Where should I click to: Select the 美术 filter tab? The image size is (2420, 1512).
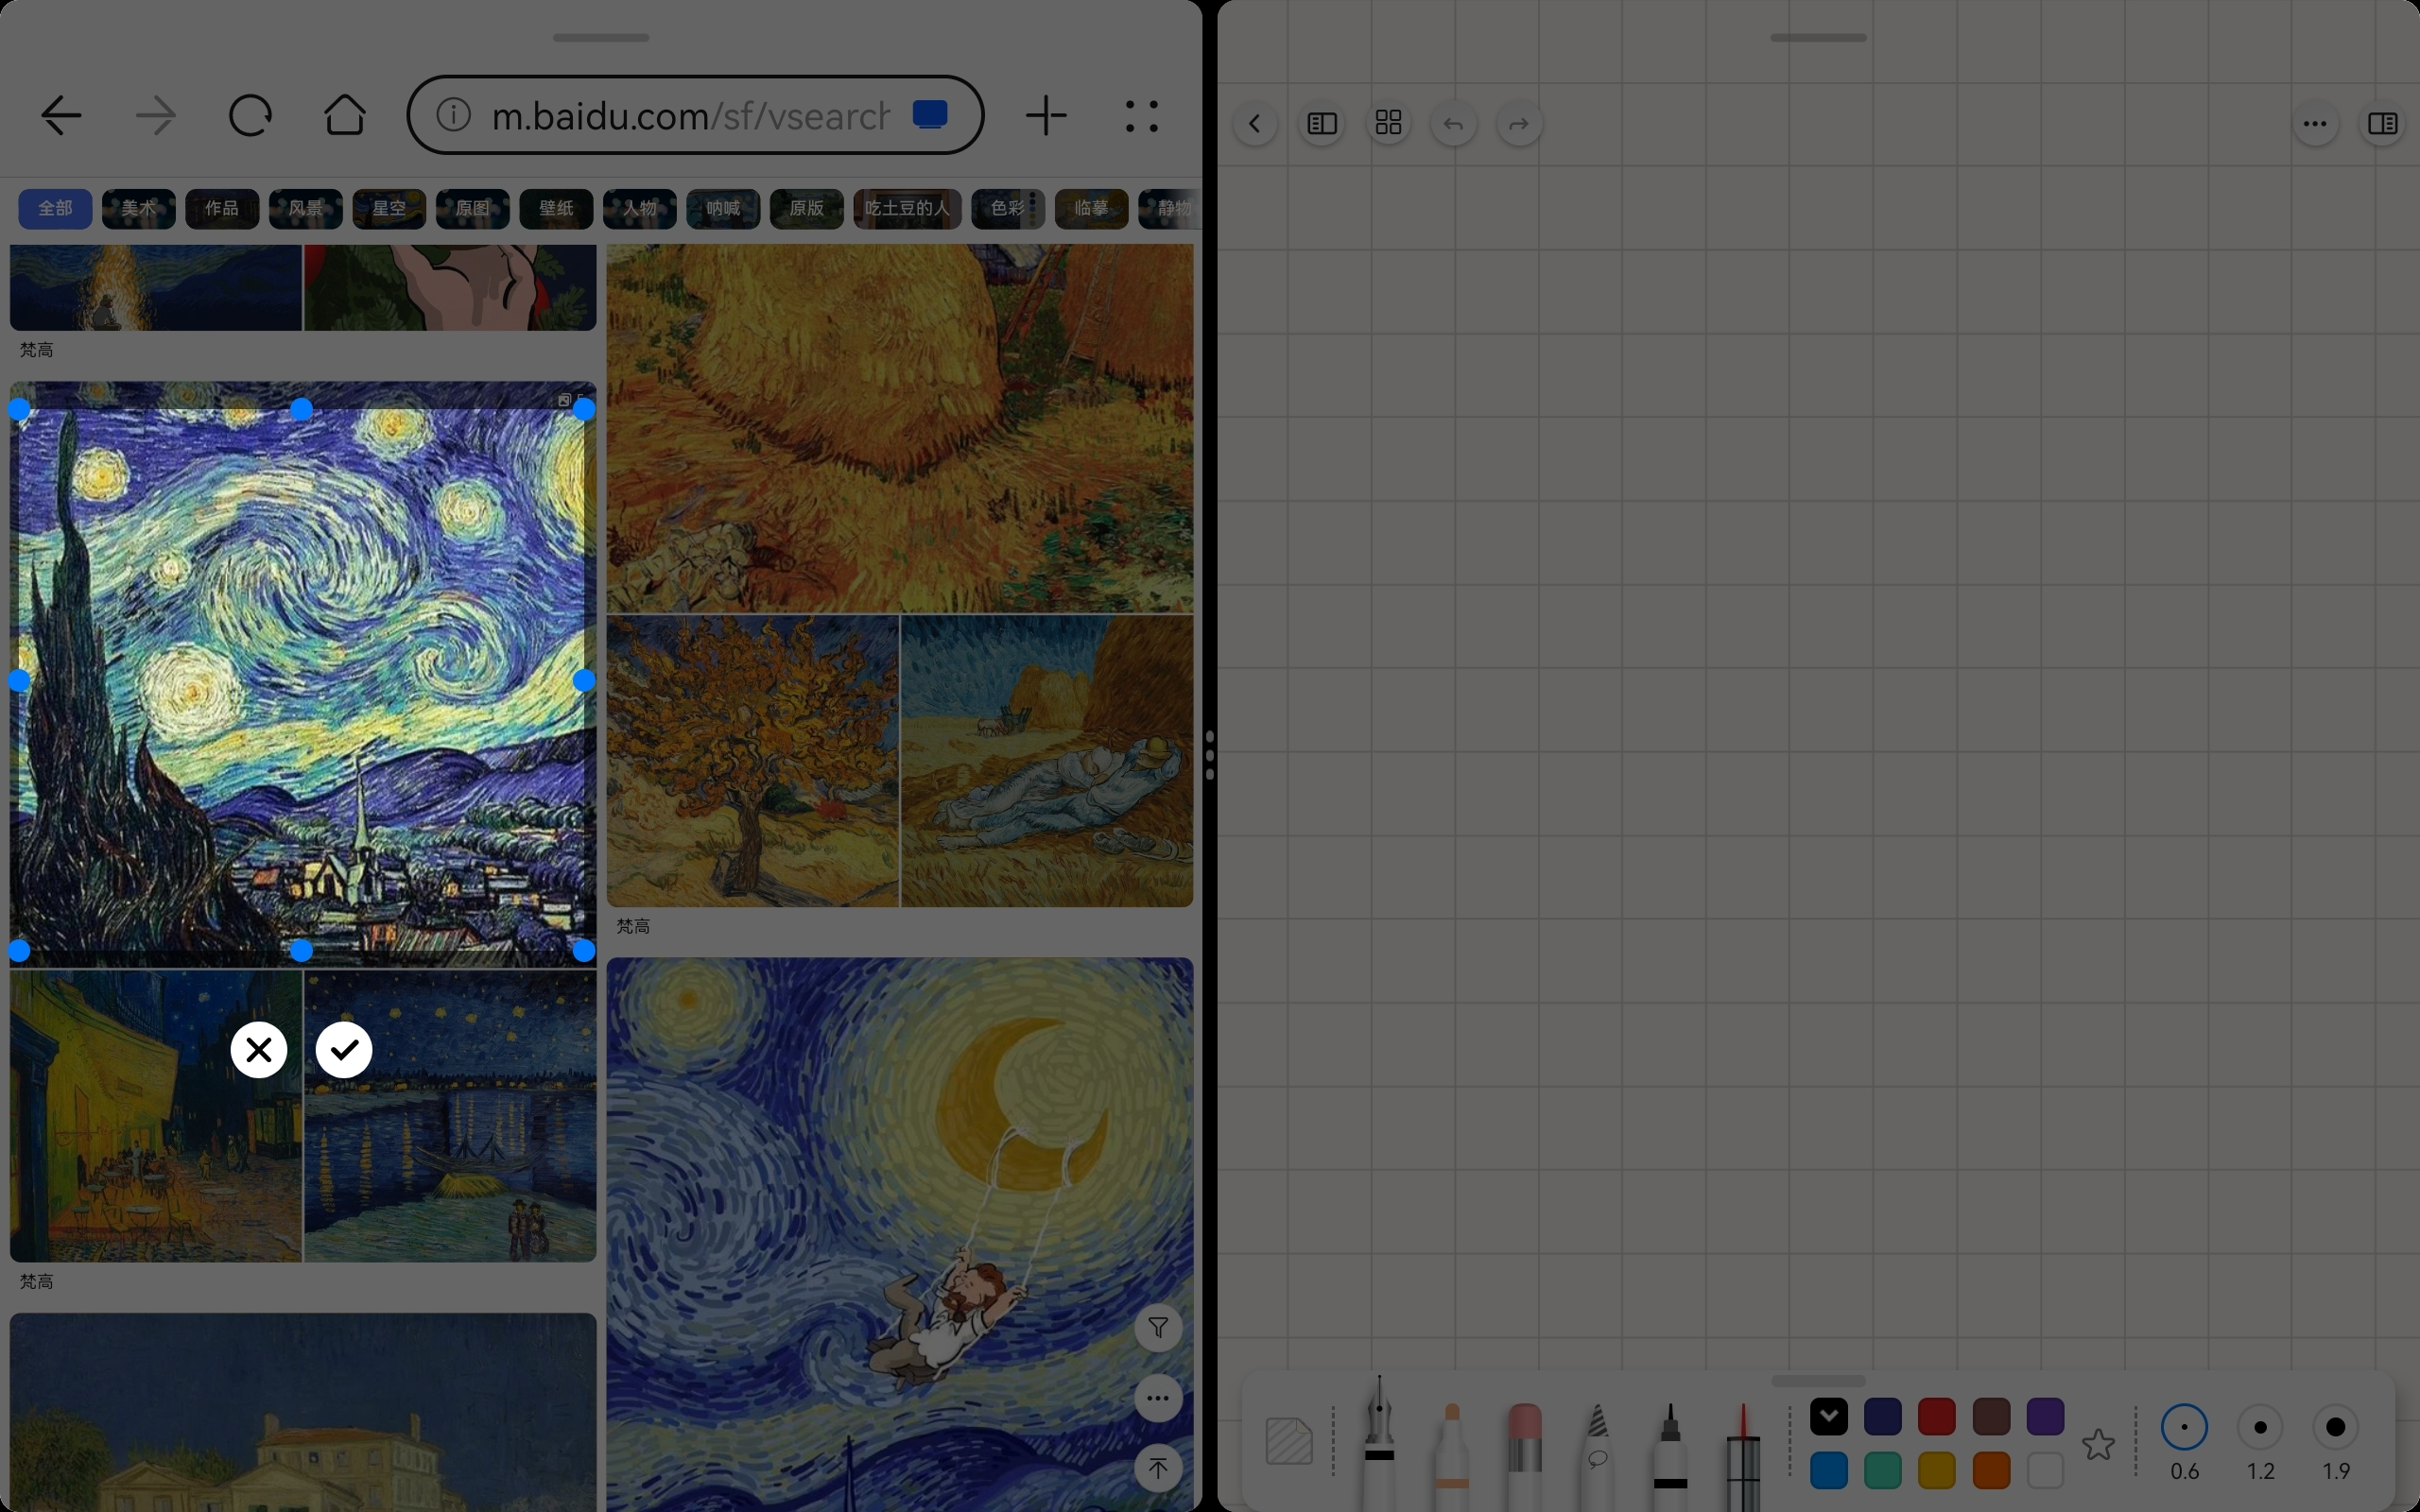pos(139,208)
